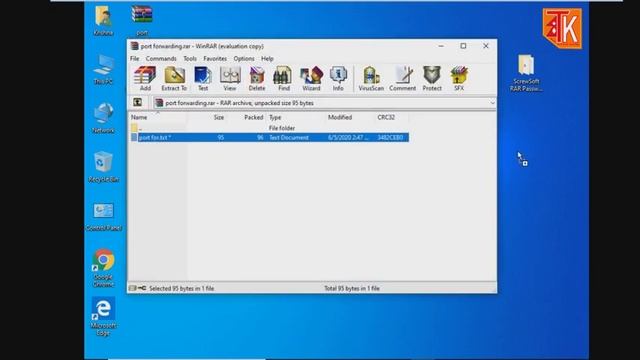640x360 pixels.
Task: Select the Recycle Bin desktop icon
Action: click(103, 167)
